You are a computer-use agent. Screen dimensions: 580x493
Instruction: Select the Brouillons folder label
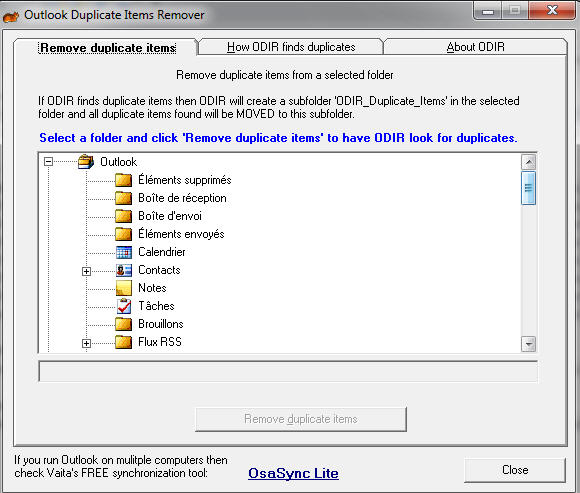[161, 324]
